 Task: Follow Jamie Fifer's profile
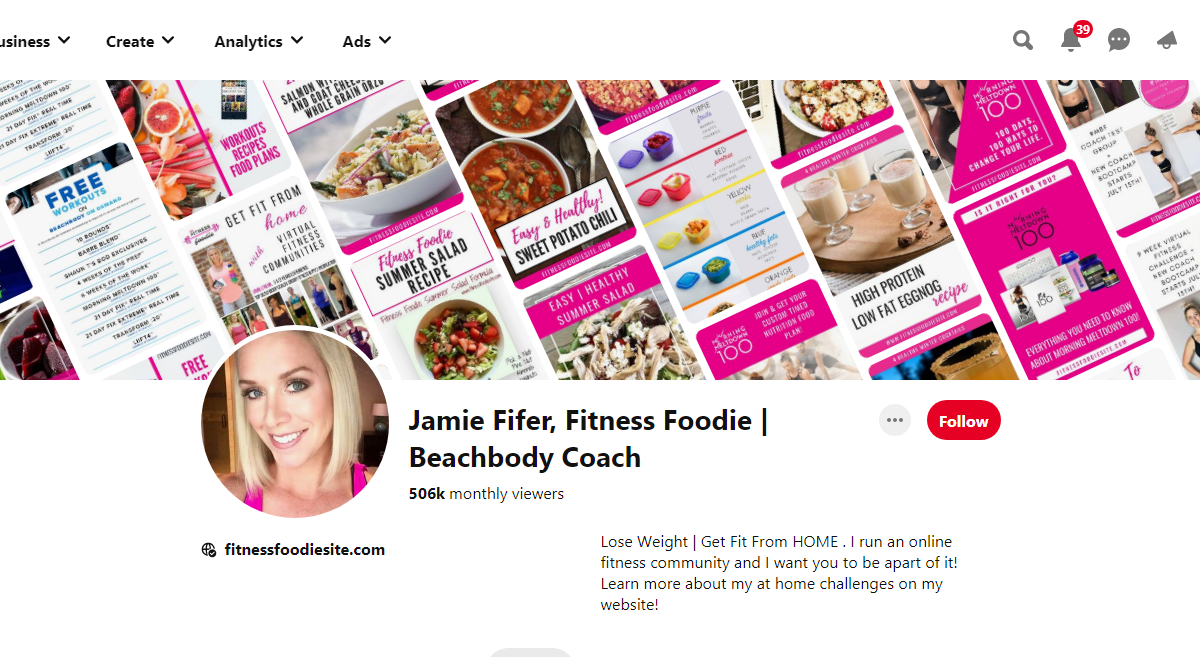point(963,421)
